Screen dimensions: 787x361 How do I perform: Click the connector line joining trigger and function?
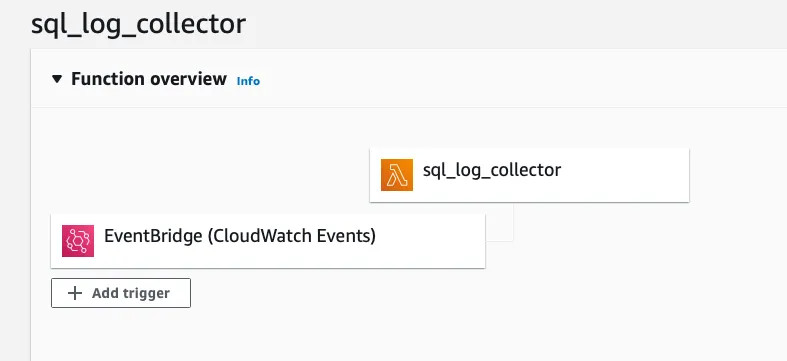point(512,223)
